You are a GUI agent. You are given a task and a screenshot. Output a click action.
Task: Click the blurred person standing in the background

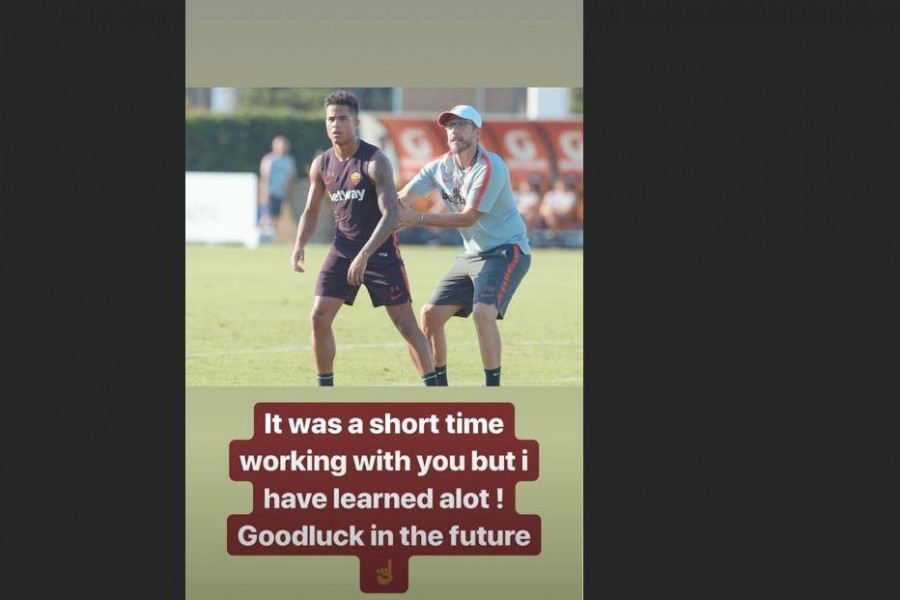[x=276, y=184]
